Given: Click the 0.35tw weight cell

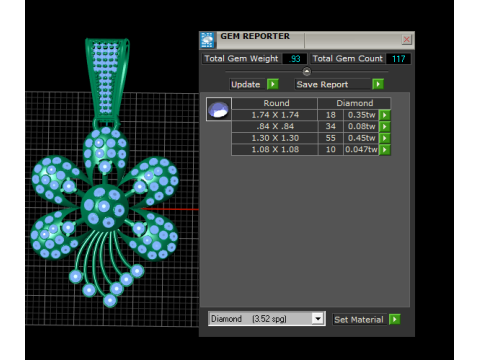Looking at the screenshot, I should 361,115.
